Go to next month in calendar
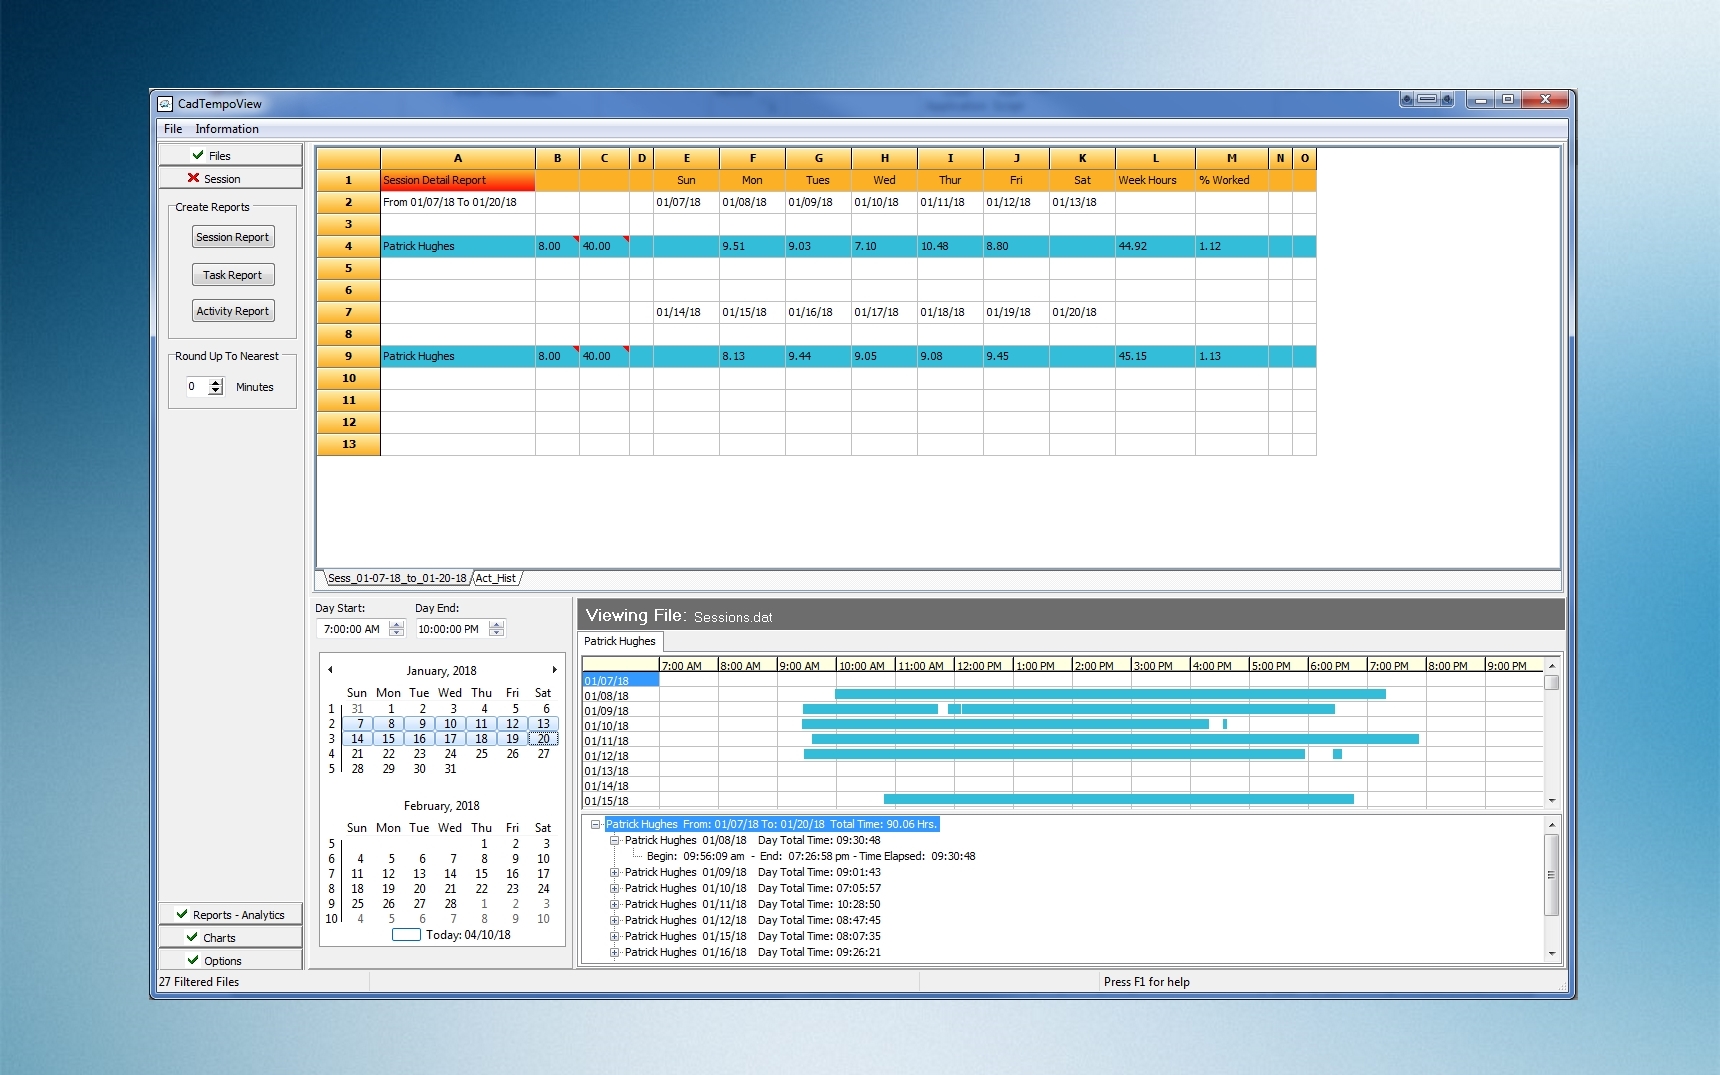This screenshot has height=1075, width=1720. coord(554,670)
